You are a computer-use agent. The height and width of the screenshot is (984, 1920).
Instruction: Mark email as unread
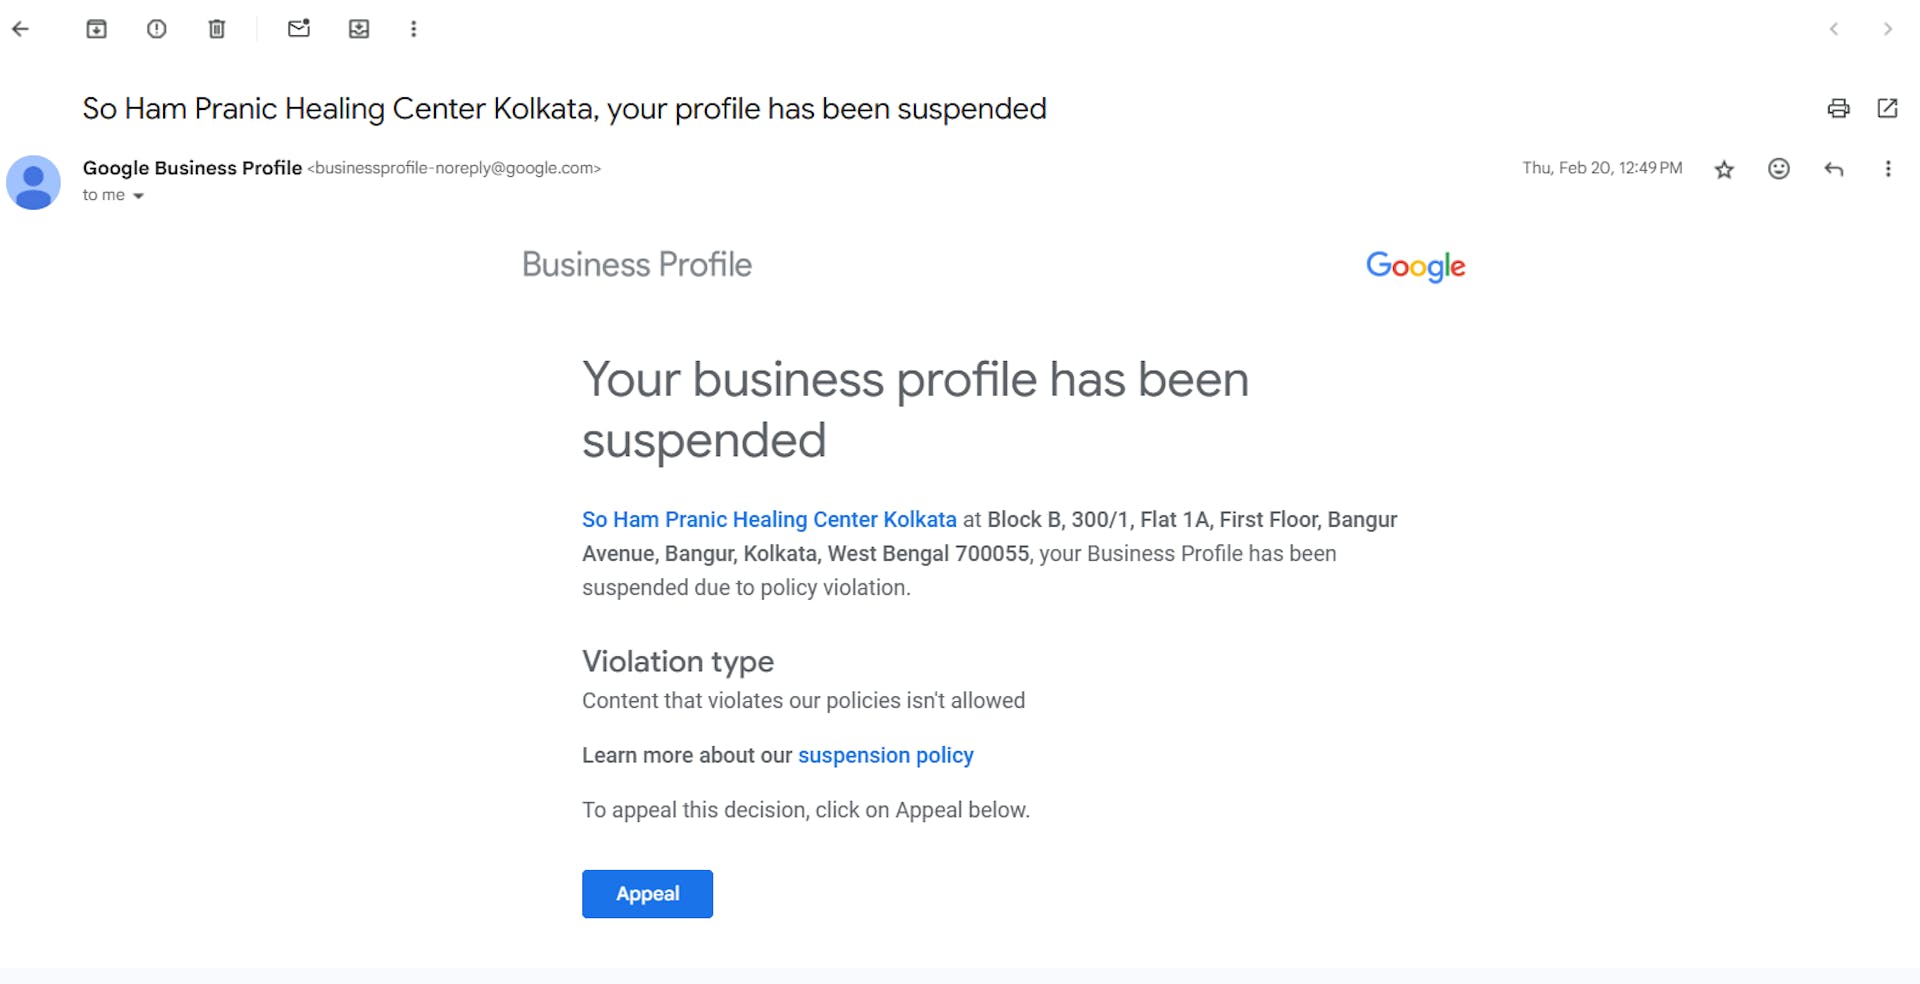pyautogui.click(x=299, y=29)
